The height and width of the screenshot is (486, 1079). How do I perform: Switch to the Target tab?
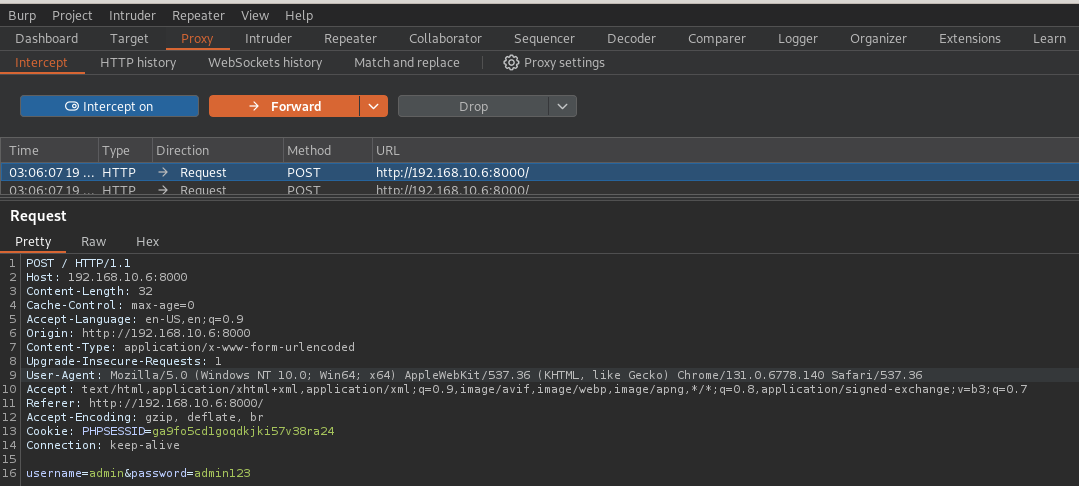pos(129,39)
